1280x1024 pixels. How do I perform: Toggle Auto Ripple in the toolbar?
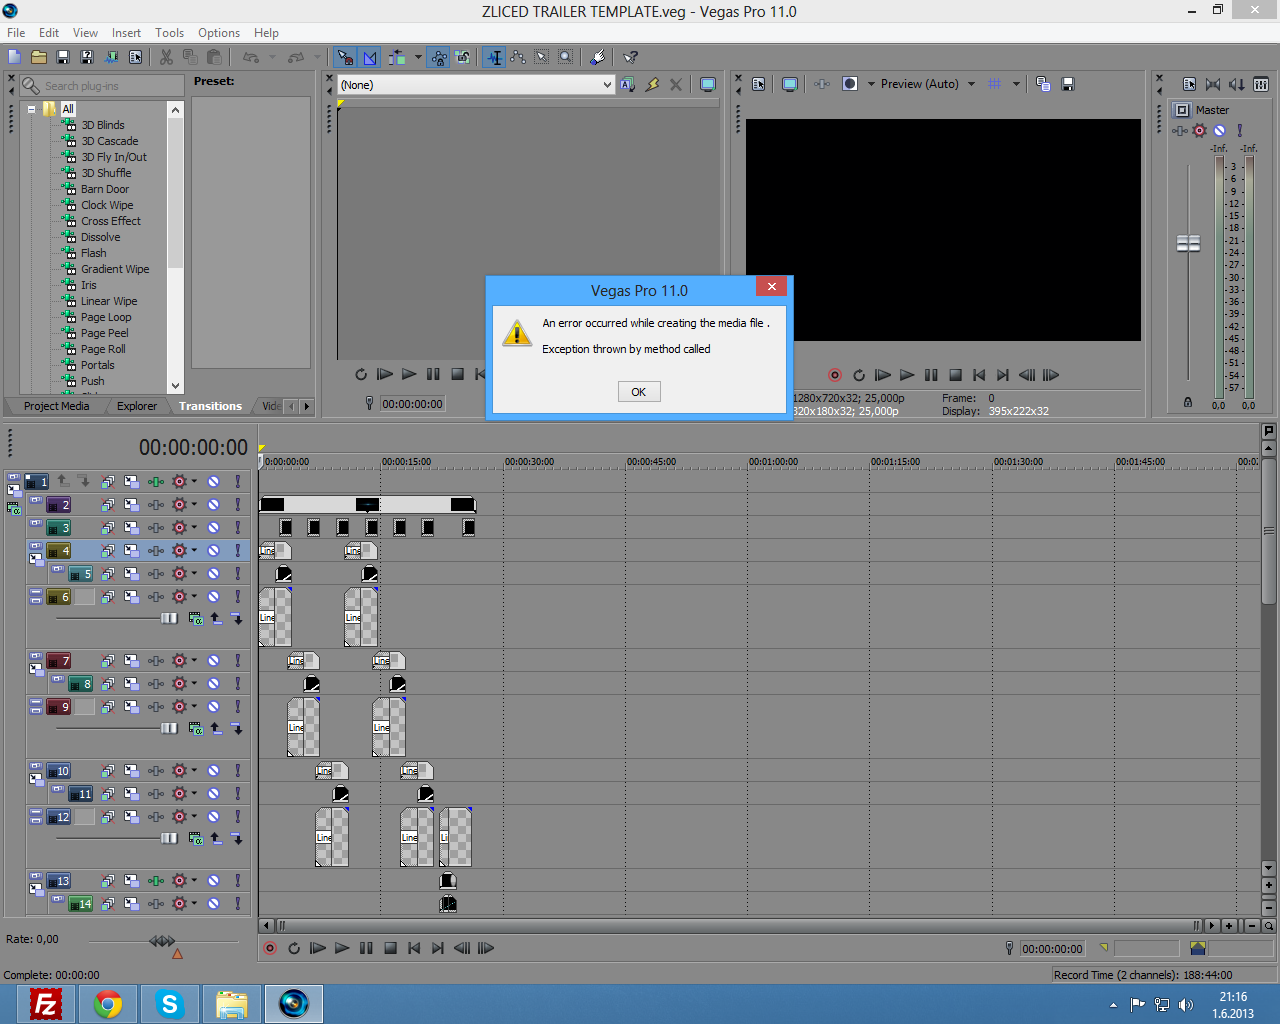(x=398, y=57)
